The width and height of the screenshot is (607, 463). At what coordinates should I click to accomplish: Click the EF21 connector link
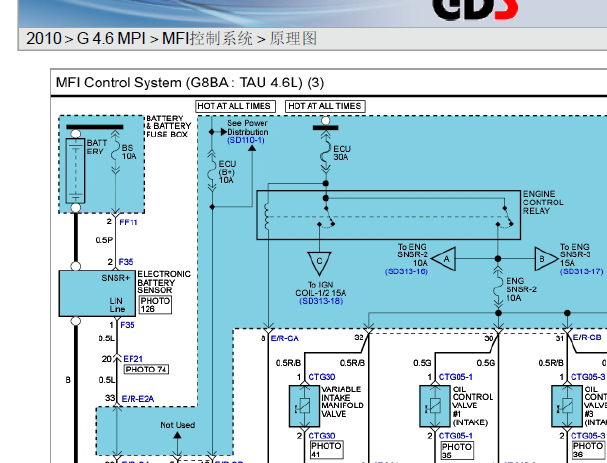(133, 359)
